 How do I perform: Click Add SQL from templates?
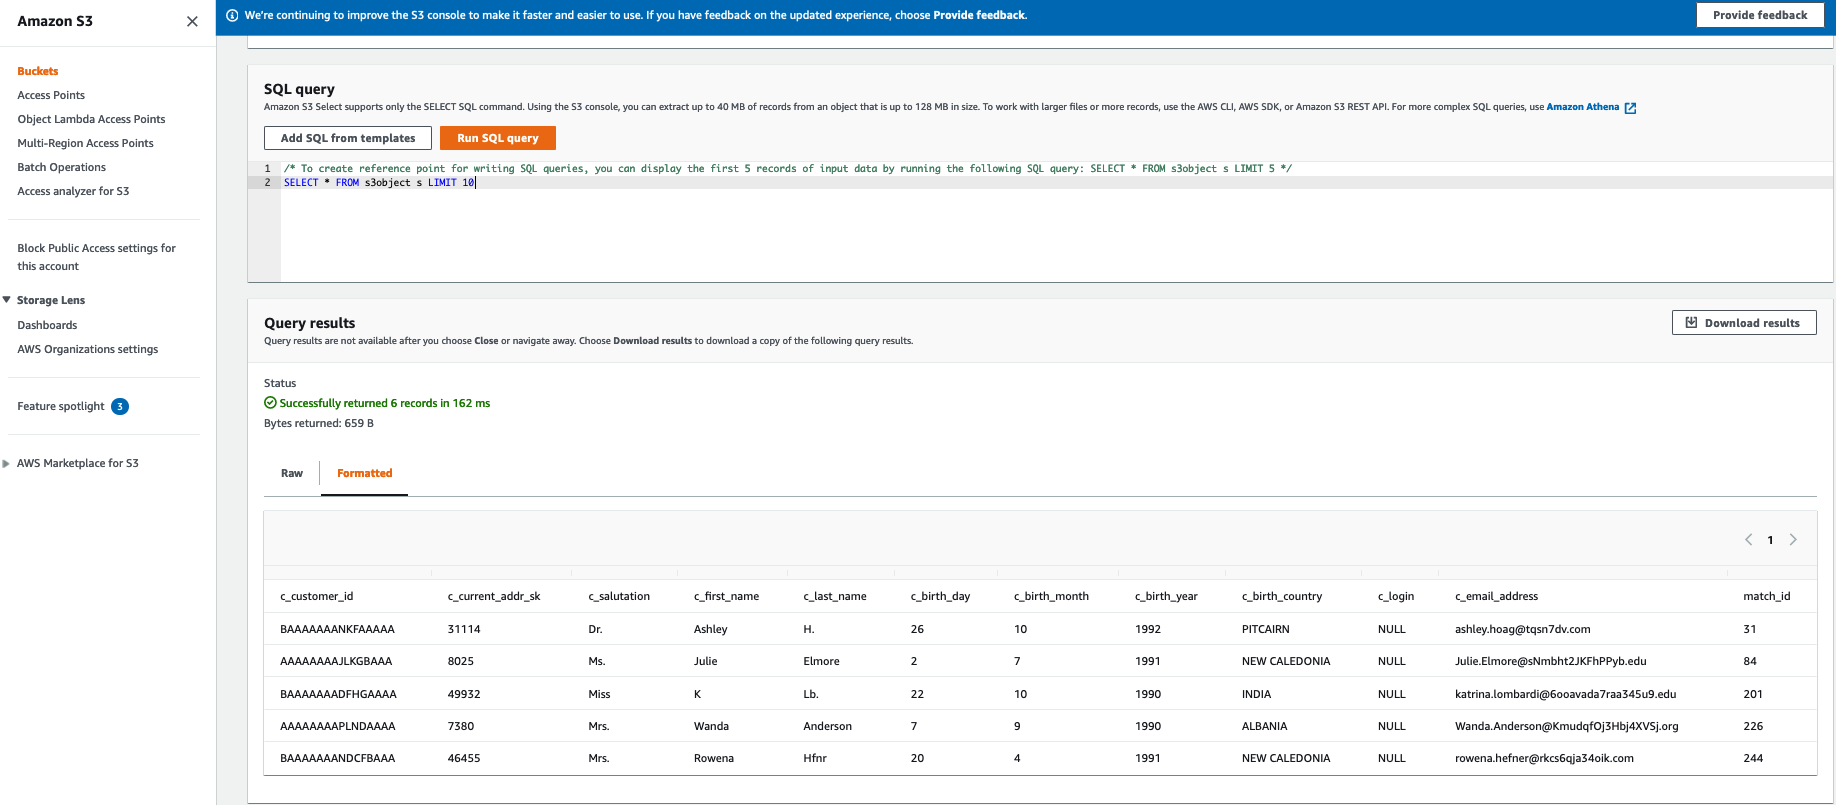(x=348, y=138)
